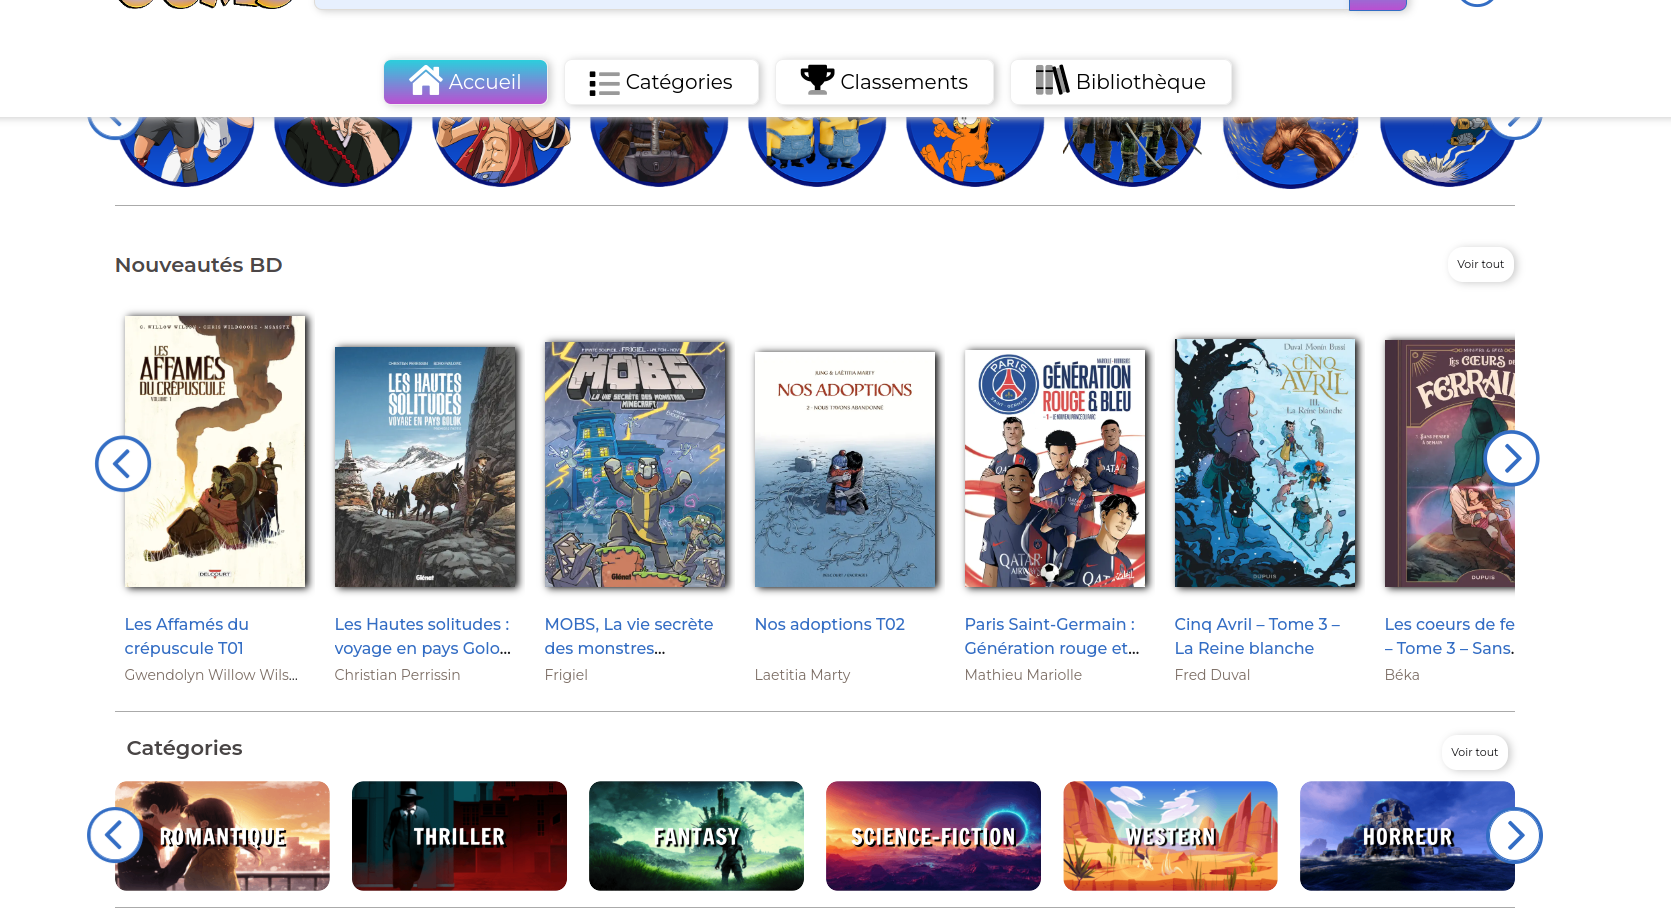Screen dimensions: 1671x915
Task: Open the Bibliothèque tab
Action: tap(1120, 82)
